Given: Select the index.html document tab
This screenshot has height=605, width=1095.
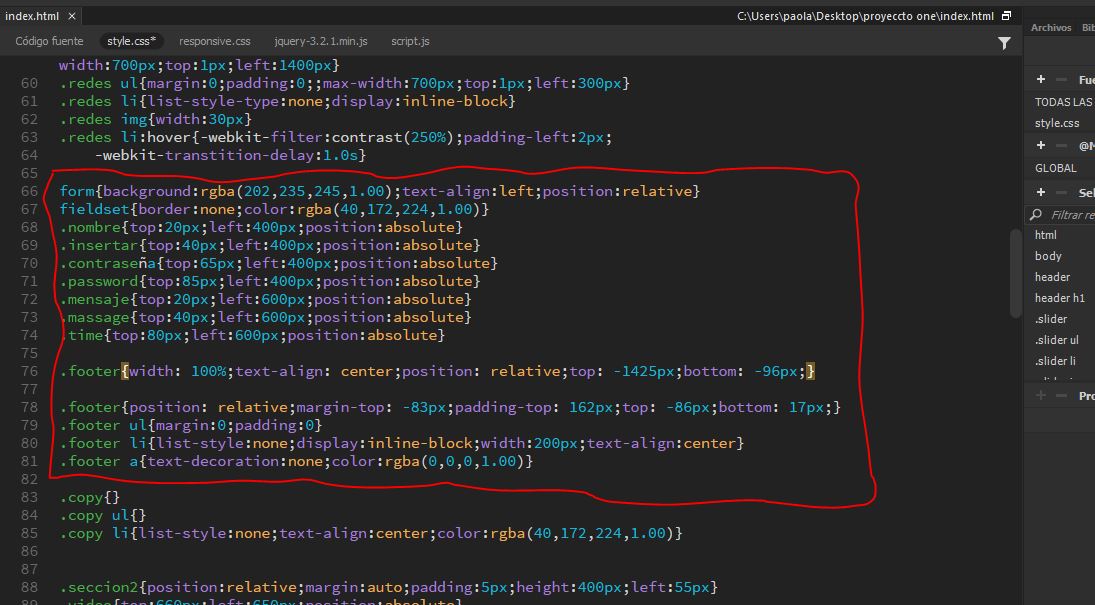Looking at the screenshot, I should coord(32,15).
